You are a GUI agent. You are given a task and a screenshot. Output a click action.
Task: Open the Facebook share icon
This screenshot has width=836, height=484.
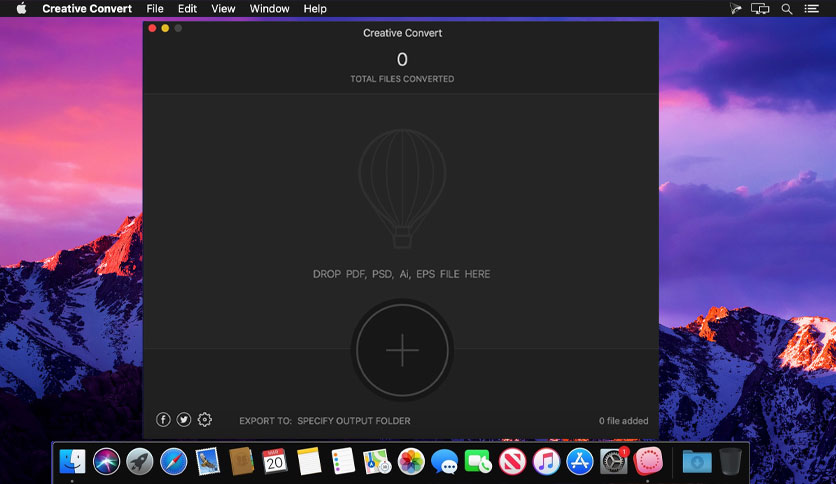163,420
